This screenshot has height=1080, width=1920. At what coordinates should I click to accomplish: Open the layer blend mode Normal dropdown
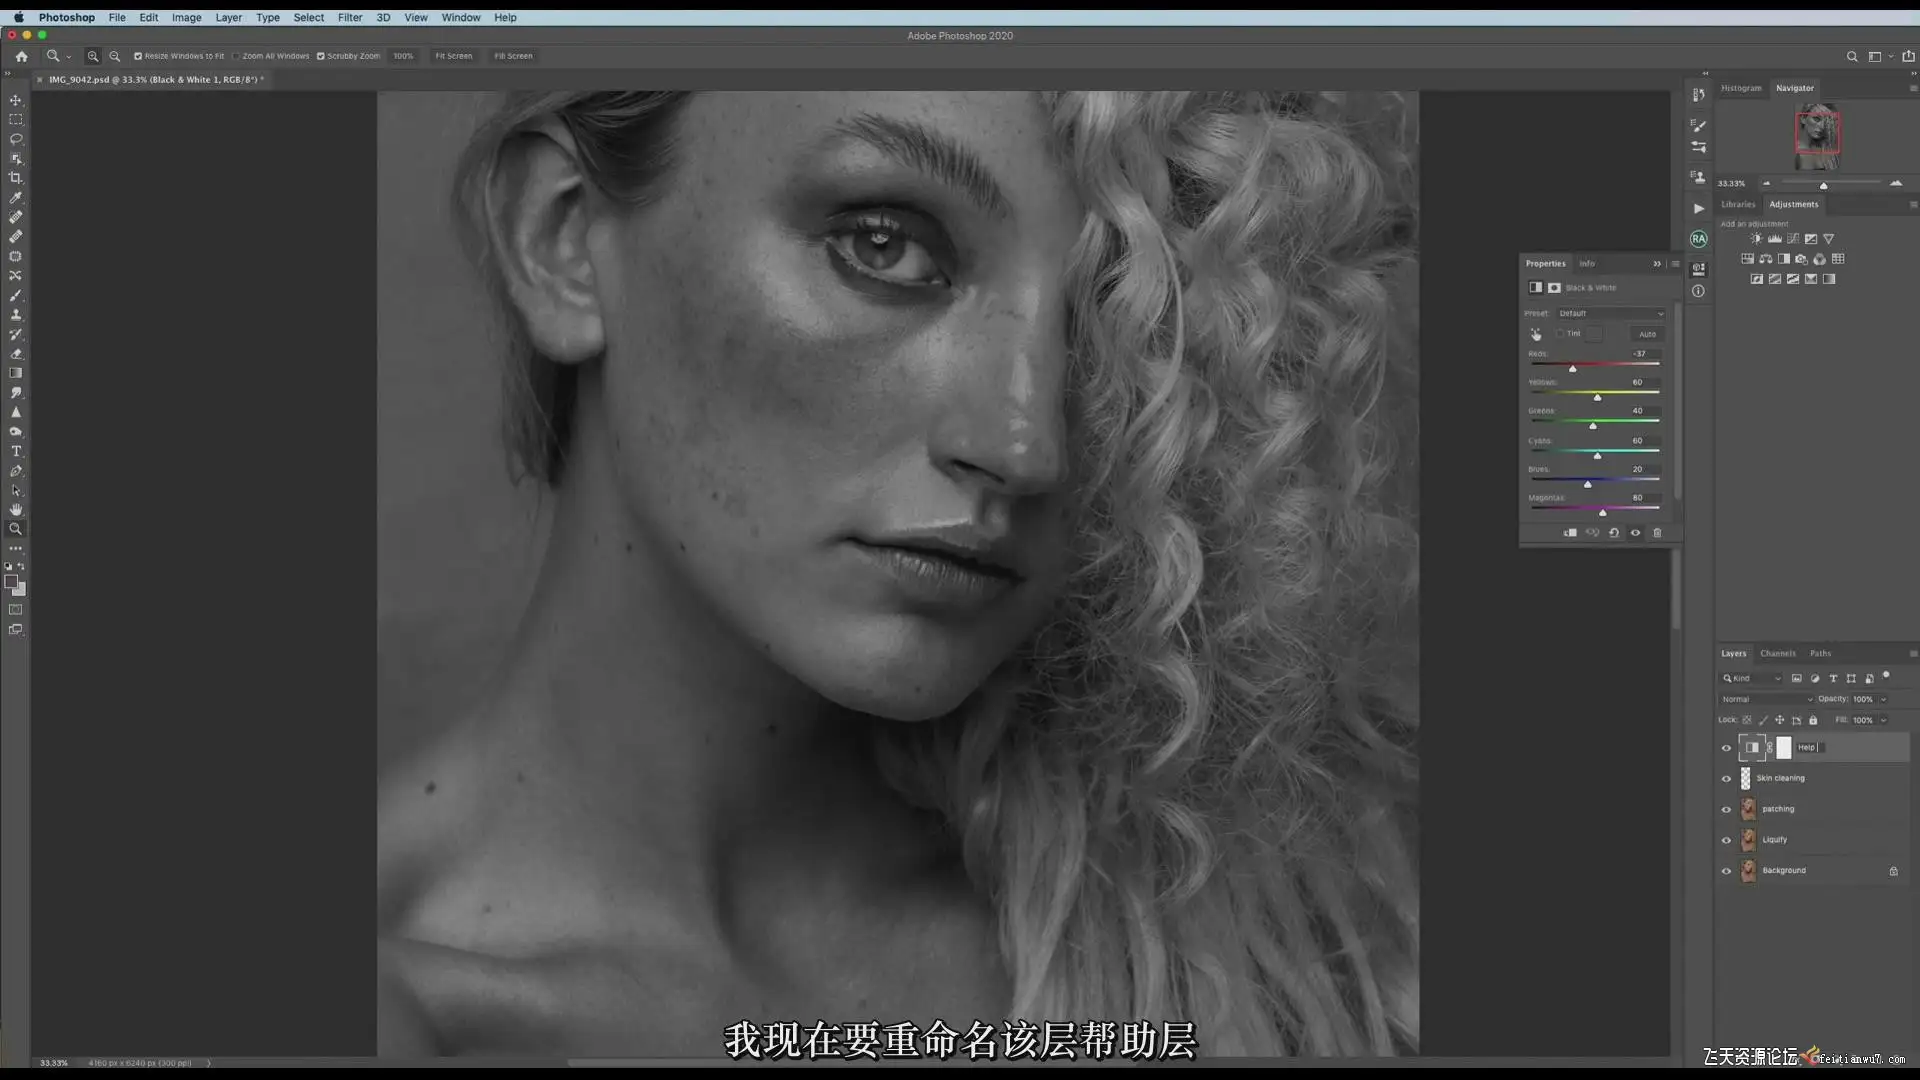[x=1767, y=699]
